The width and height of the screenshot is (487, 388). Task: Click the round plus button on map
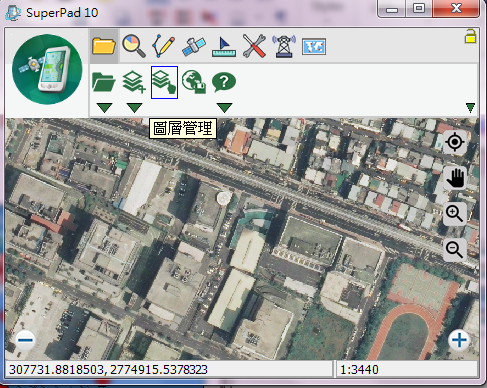coord(459,340)
